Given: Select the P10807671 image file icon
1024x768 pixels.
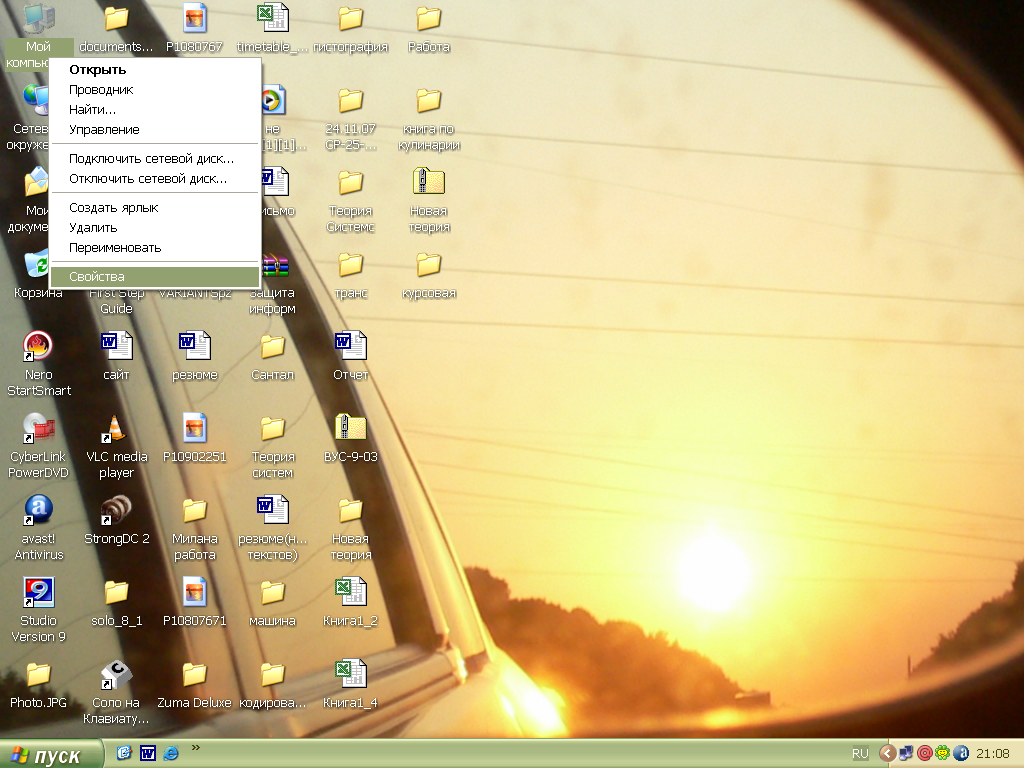Looking at the screenshot, I should pos(195,592).
